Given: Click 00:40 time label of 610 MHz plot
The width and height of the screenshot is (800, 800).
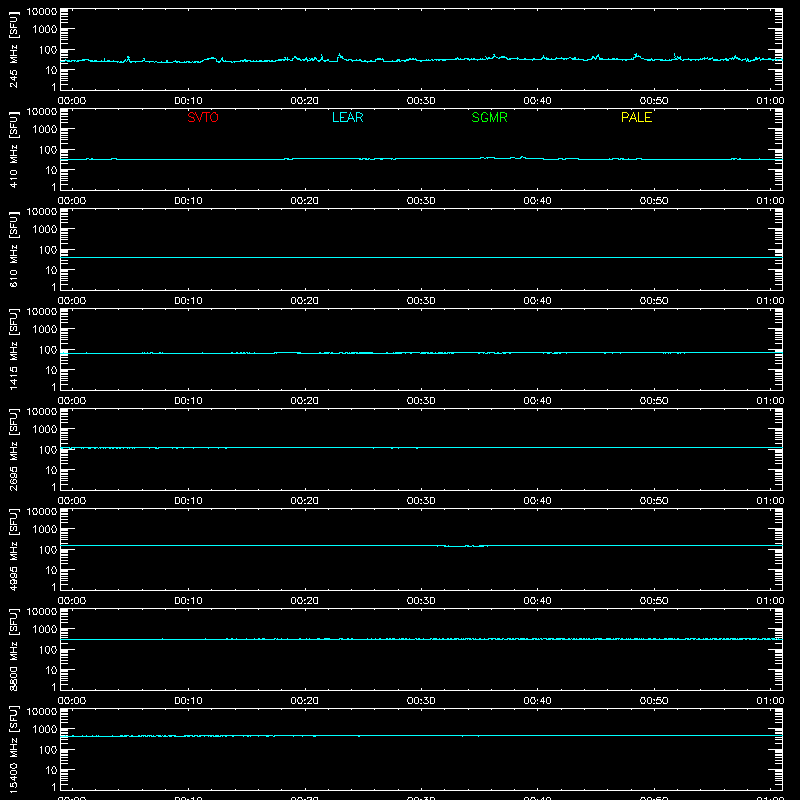Looking at the screenshot, I should coord(537,301).
